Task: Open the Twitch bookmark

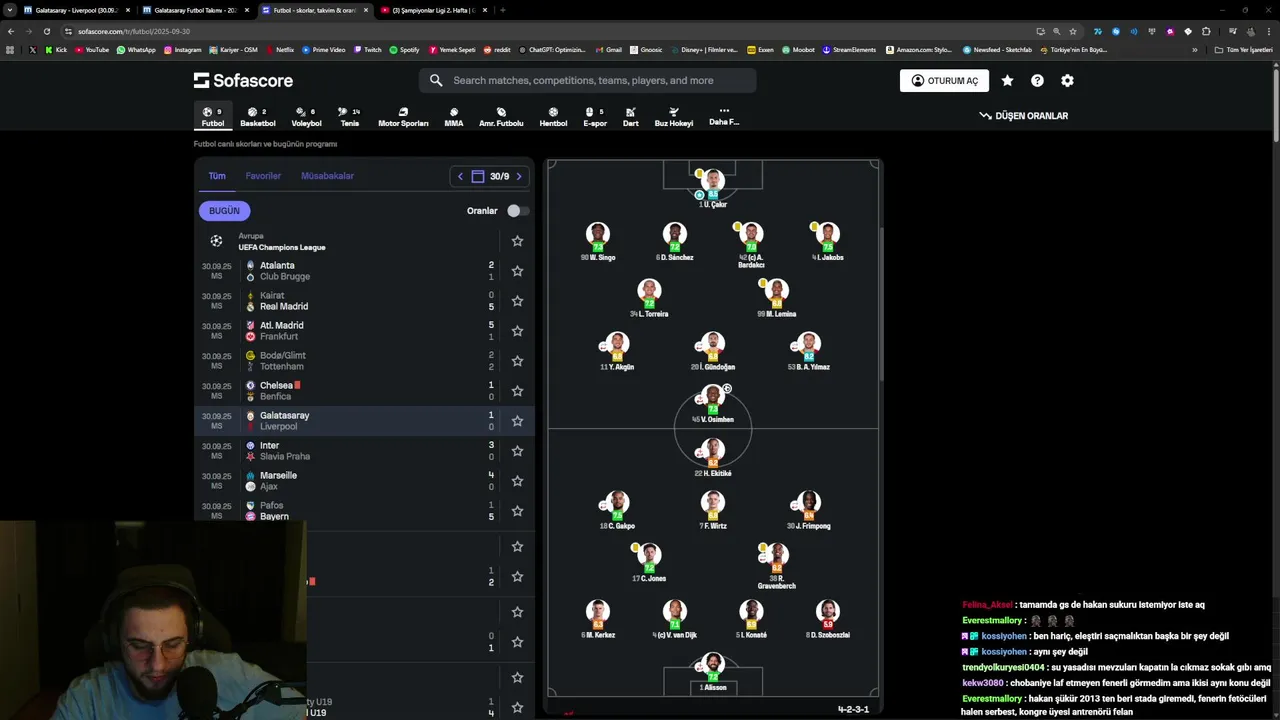Action: pos(367,49)
